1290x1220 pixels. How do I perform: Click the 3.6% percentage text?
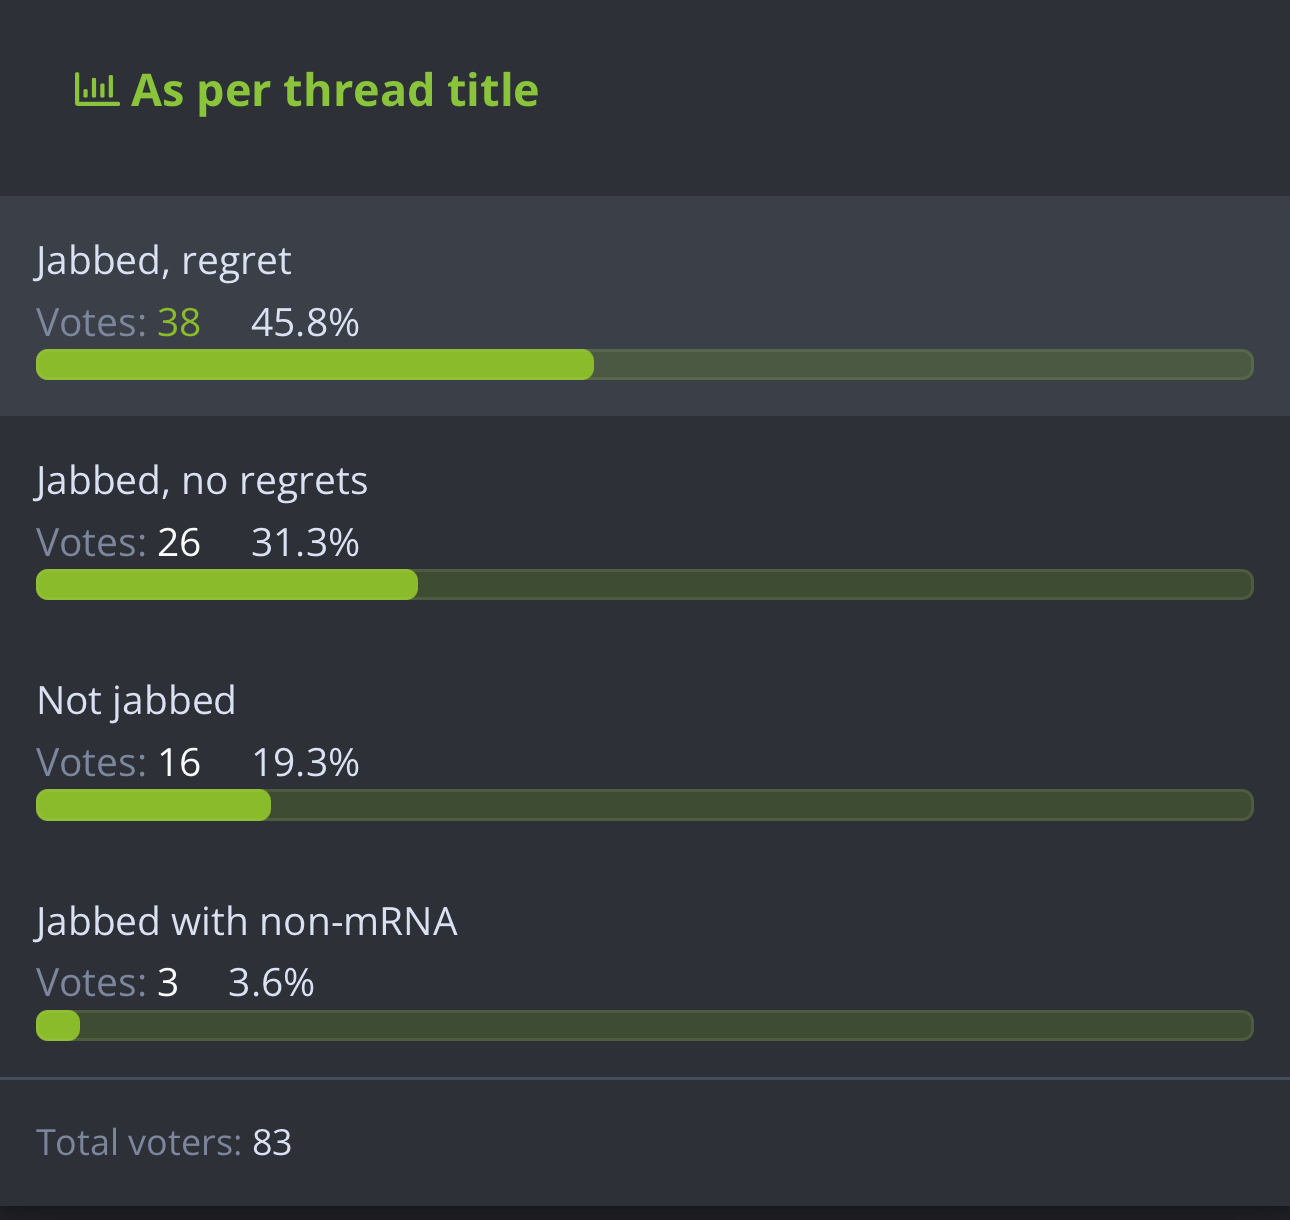point(271,983)
